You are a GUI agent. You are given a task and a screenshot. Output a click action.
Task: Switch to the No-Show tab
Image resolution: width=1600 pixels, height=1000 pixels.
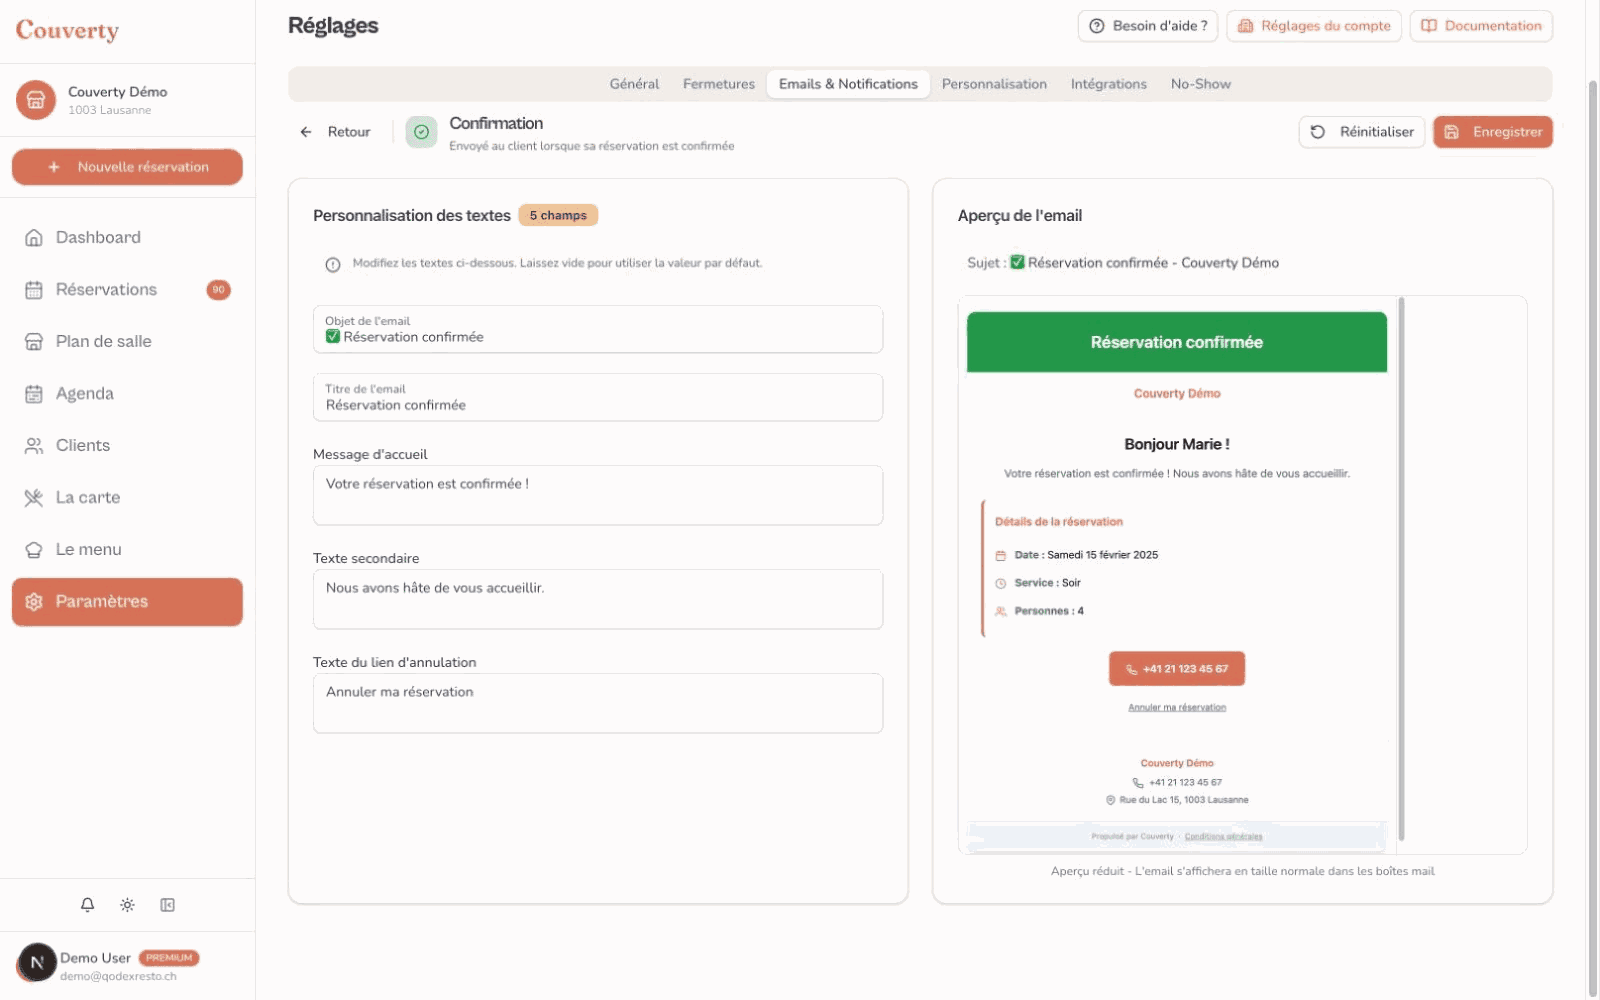pyautogui.click(x=1200, y=84)
